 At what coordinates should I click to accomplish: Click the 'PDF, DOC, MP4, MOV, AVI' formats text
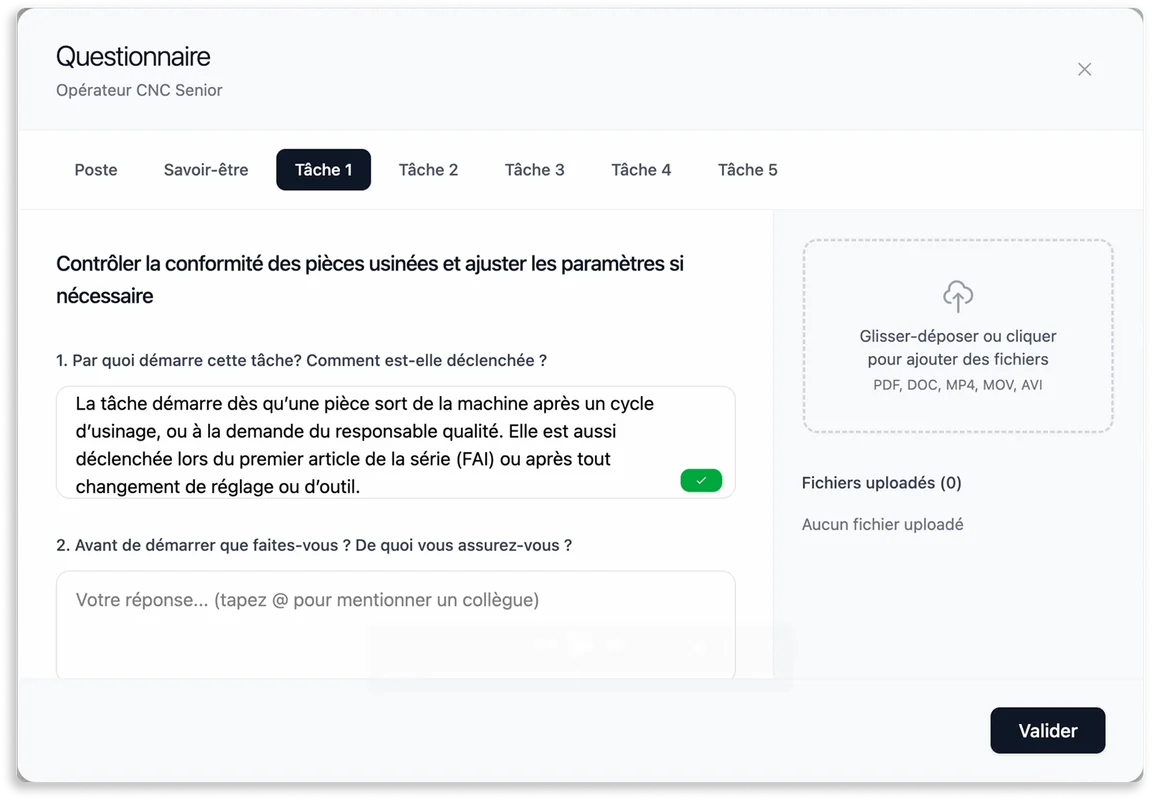(x=957, y=385)
